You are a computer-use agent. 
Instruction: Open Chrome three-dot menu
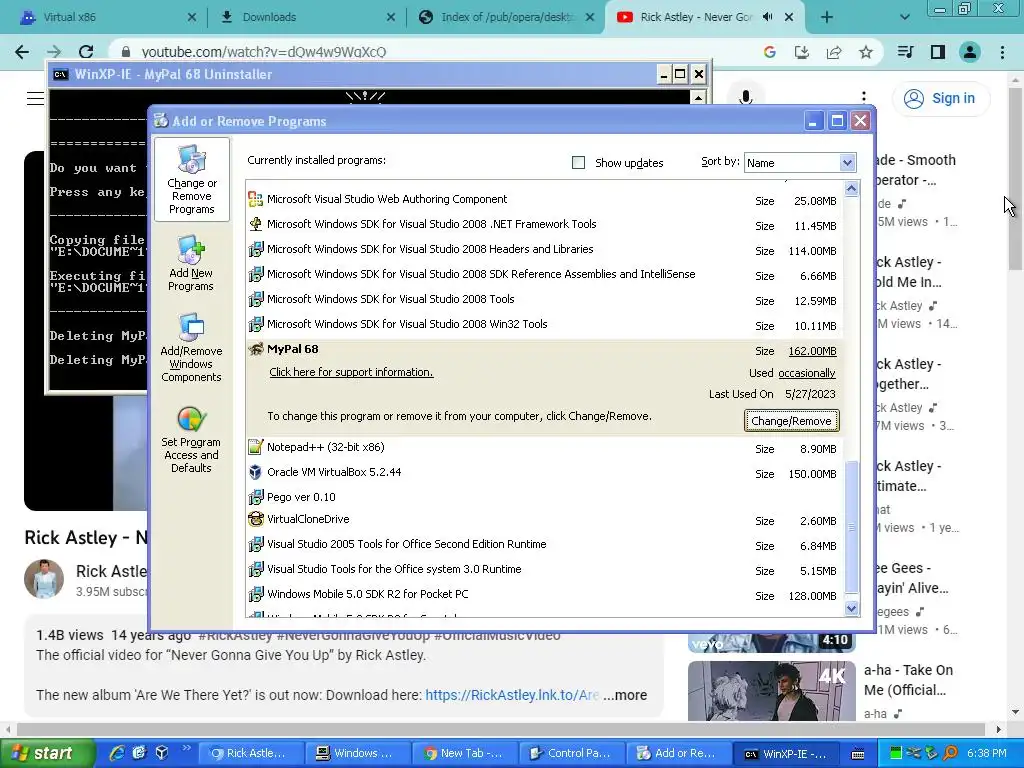click(1002, 52)
